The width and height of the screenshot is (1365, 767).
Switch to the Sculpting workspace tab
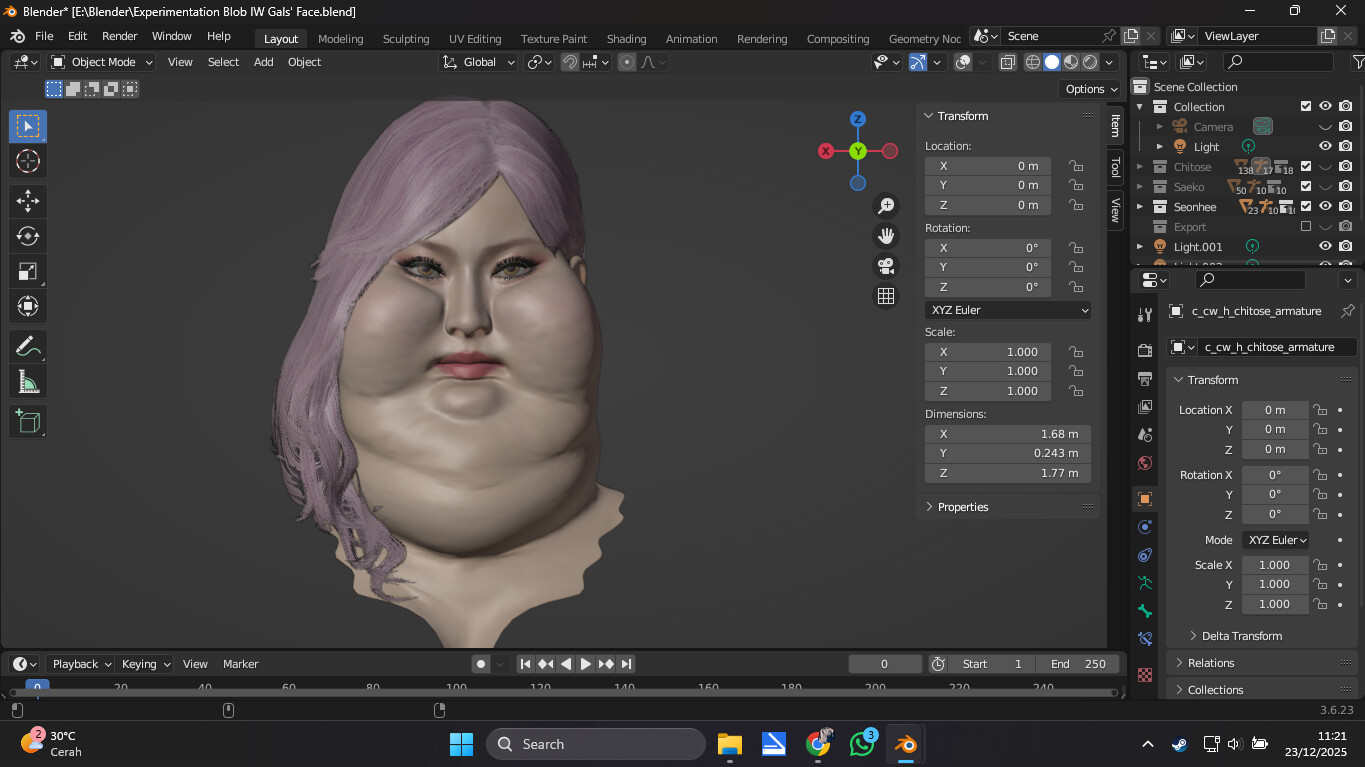405,39
